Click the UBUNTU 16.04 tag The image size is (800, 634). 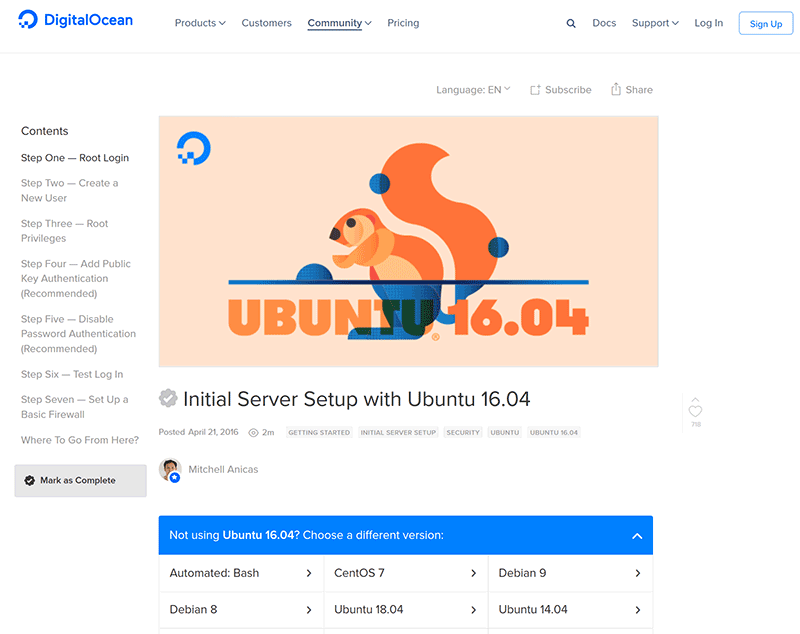pos(554,433)
